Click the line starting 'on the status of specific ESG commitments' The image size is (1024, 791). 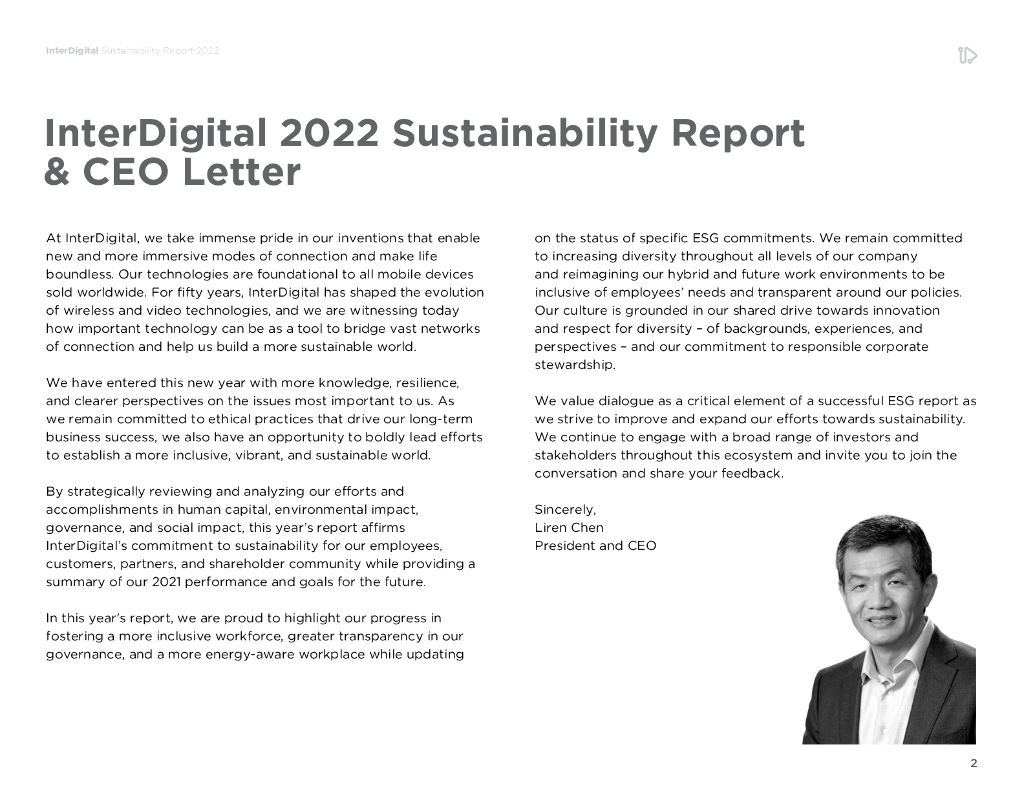(748, 238)
